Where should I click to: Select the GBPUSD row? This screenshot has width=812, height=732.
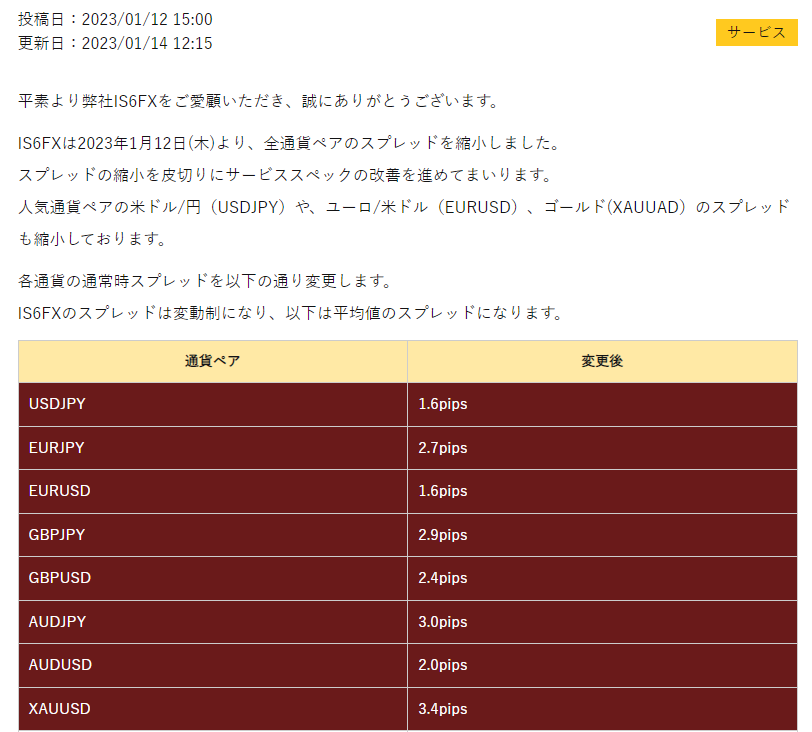coord(212,578)
